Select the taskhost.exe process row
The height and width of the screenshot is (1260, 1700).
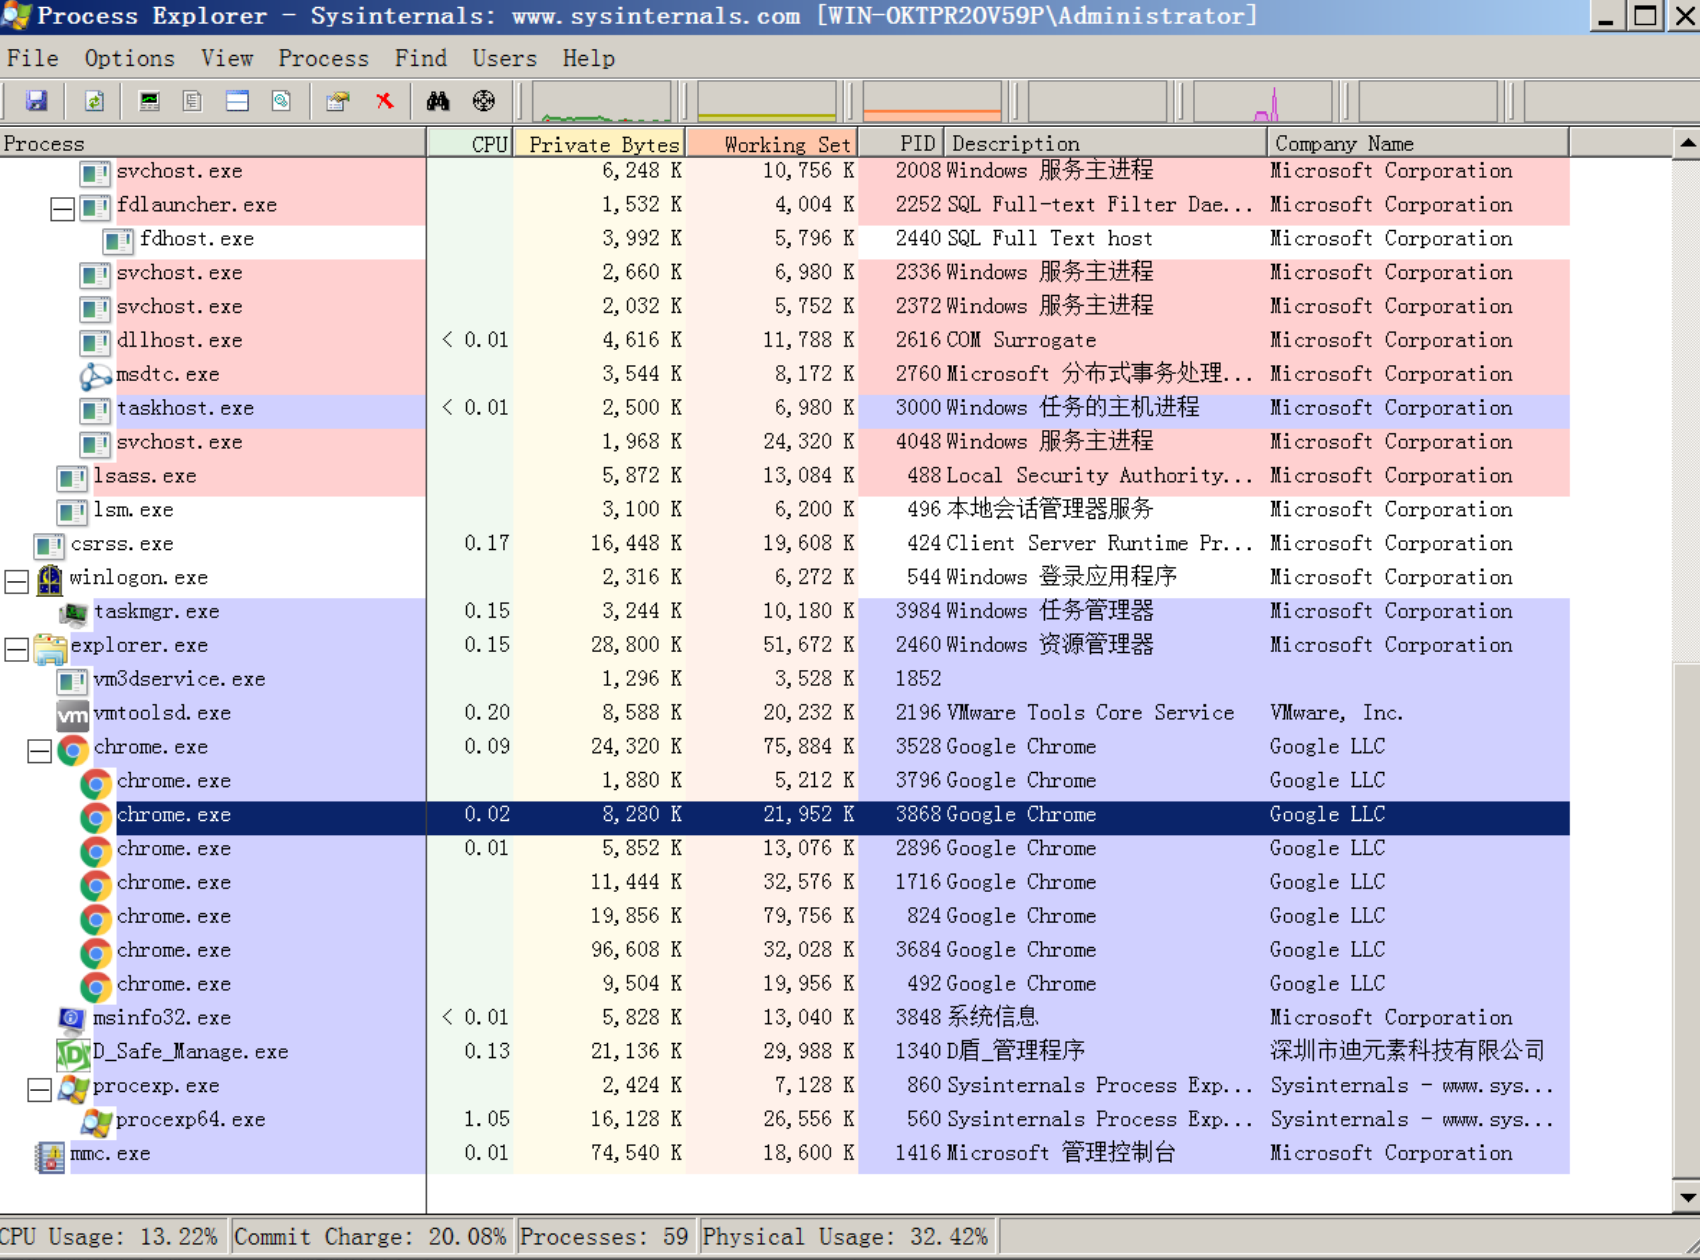click(785, 409)
